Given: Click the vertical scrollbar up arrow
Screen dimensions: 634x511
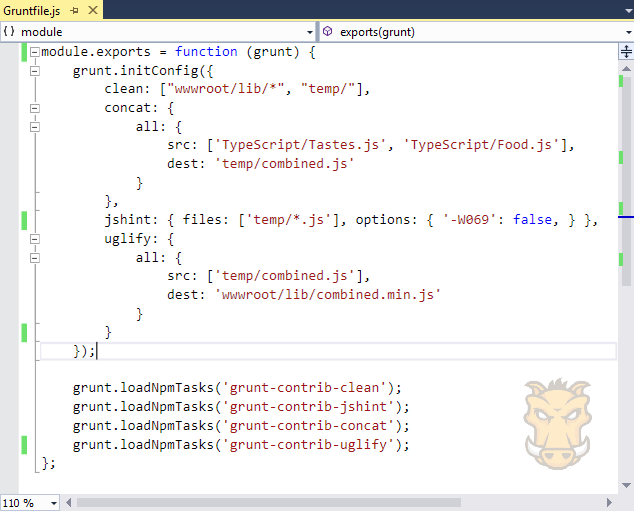Looking at the screenshot, I should click(626, 69).
